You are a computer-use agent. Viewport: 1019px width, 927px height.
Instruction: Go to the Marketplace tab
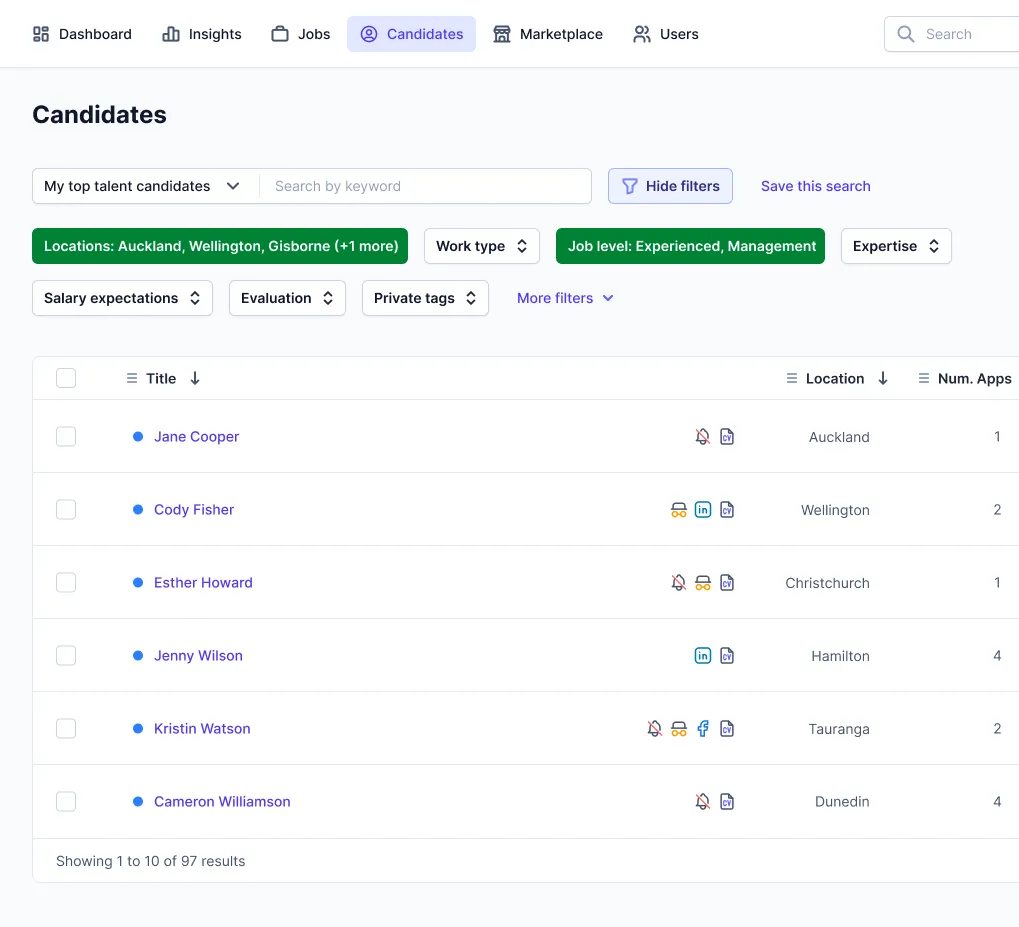548,34
